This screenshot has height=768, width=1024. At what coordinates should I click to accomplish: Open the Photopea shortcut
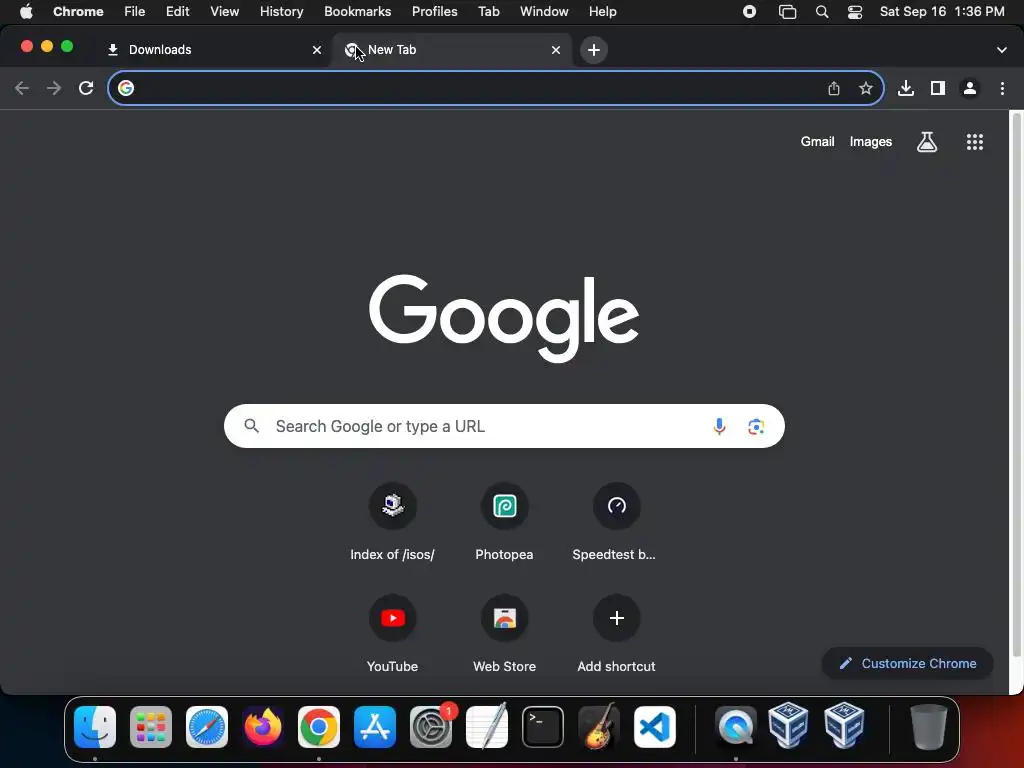[x=504, y=522]
